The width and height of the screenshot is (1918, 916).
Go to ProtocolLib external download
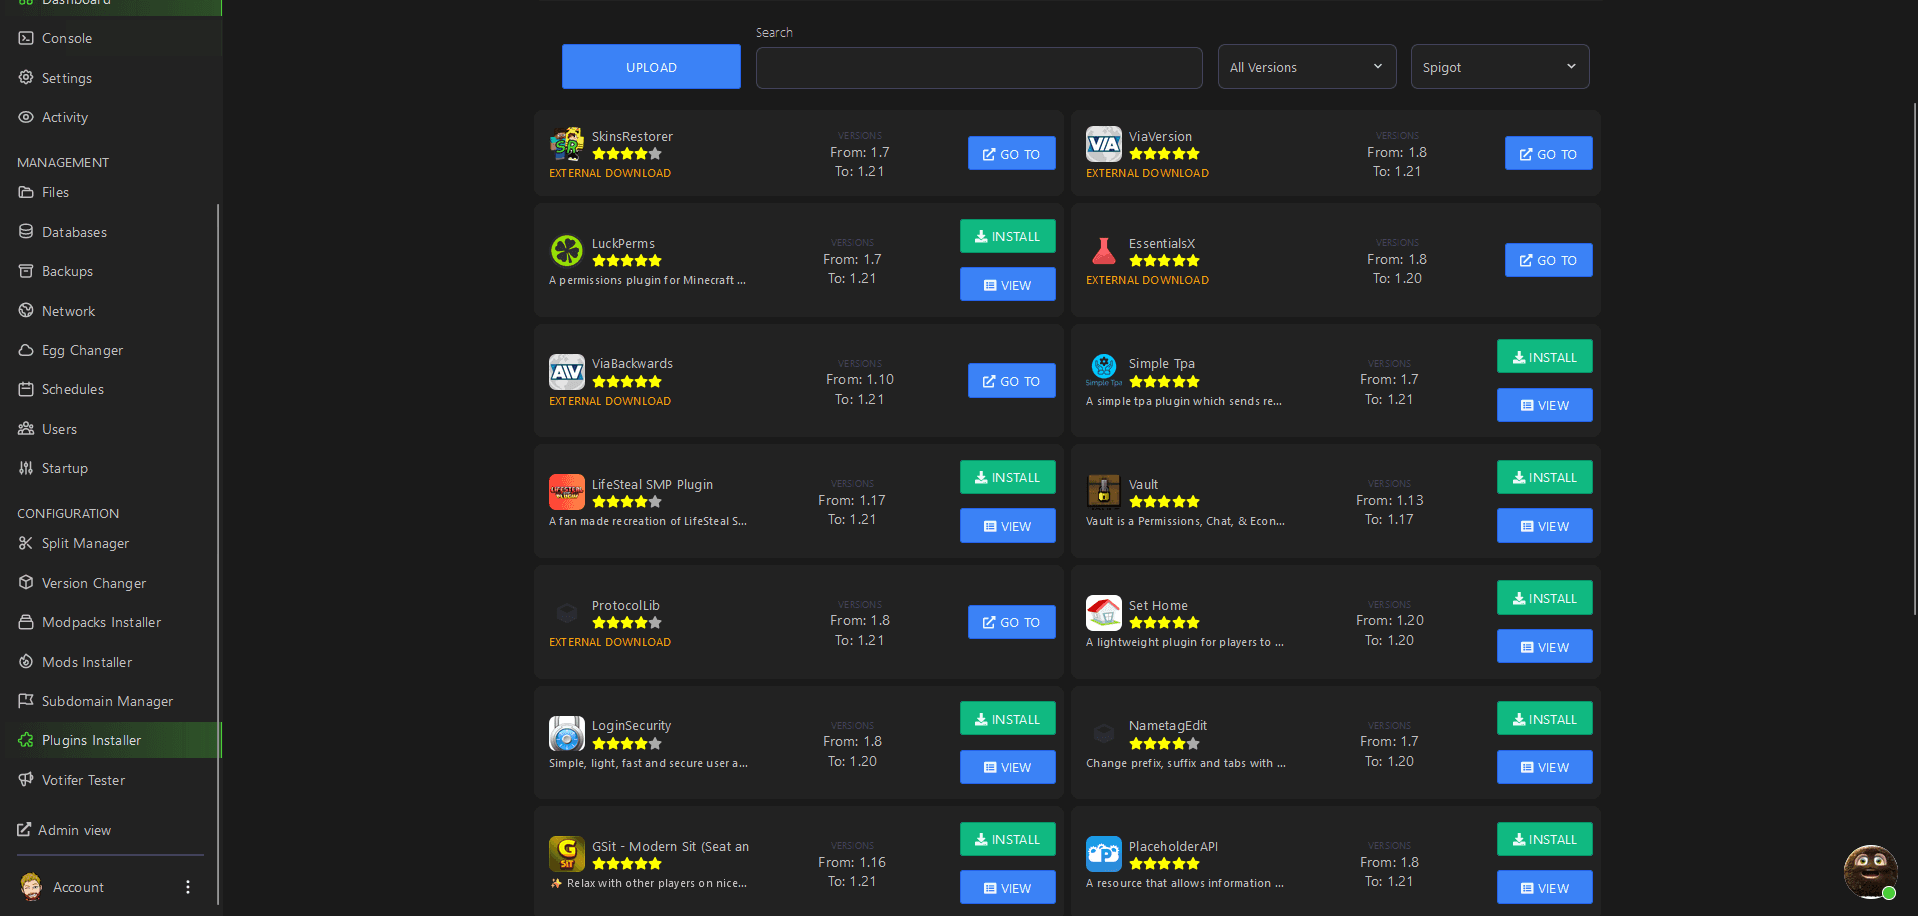tap(1012, 622)
